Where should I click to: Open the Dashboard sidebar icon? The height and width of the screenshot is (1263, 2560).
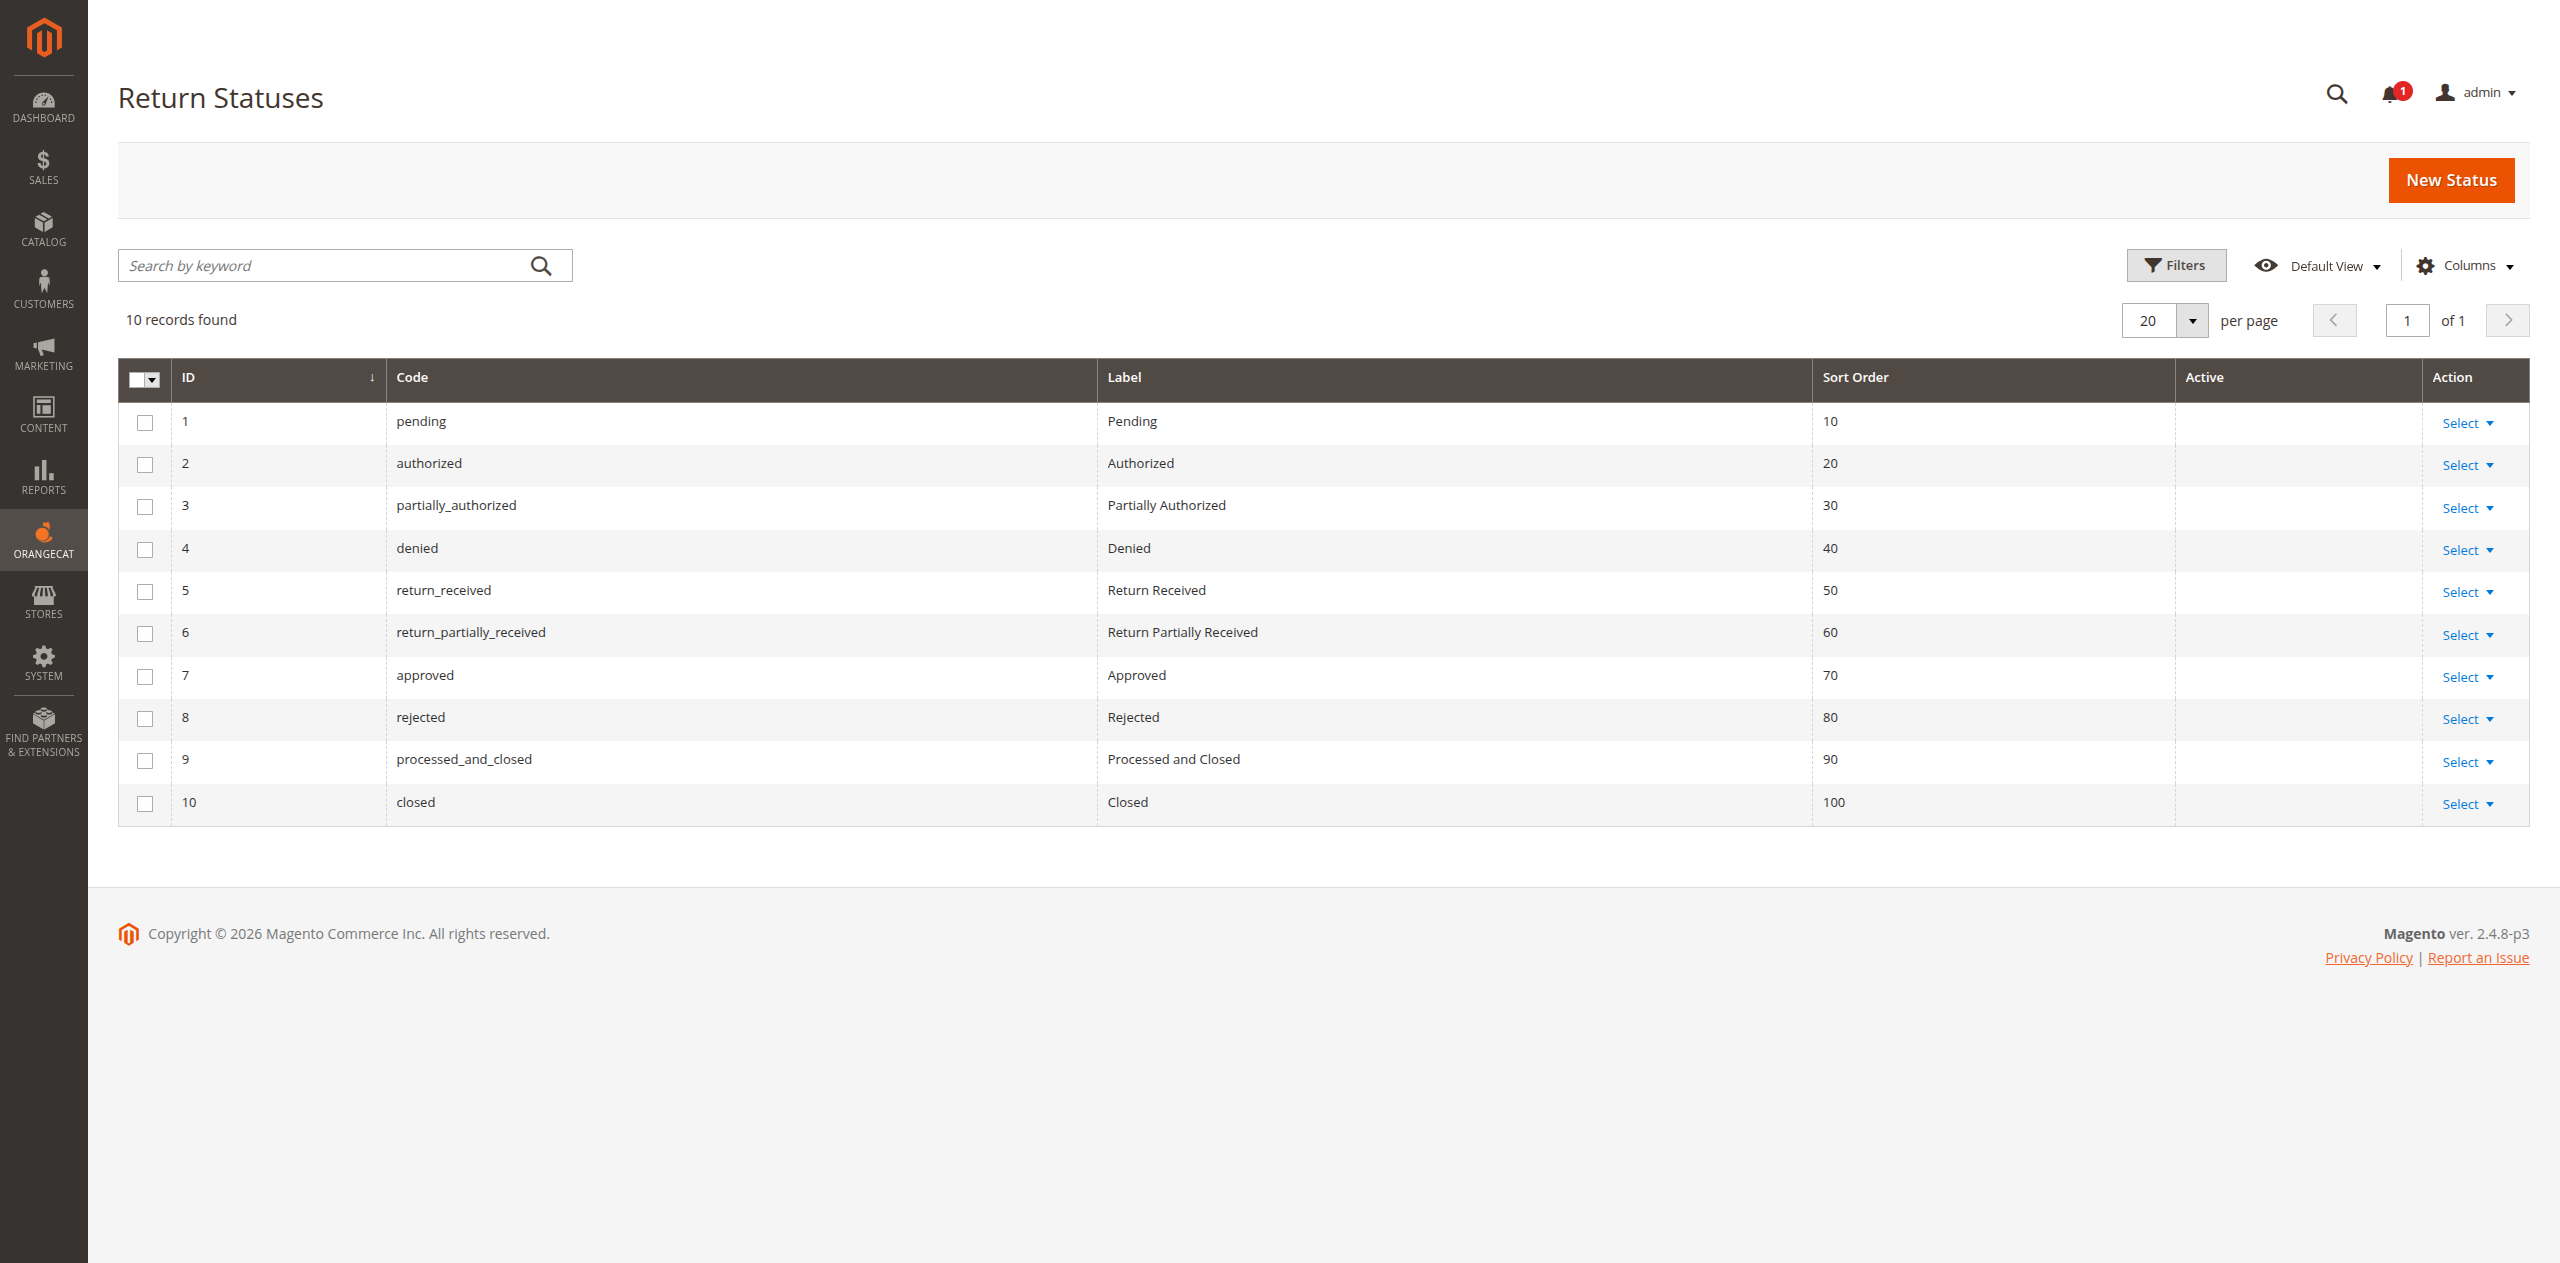pyautogui.click(x=43, y=106)
